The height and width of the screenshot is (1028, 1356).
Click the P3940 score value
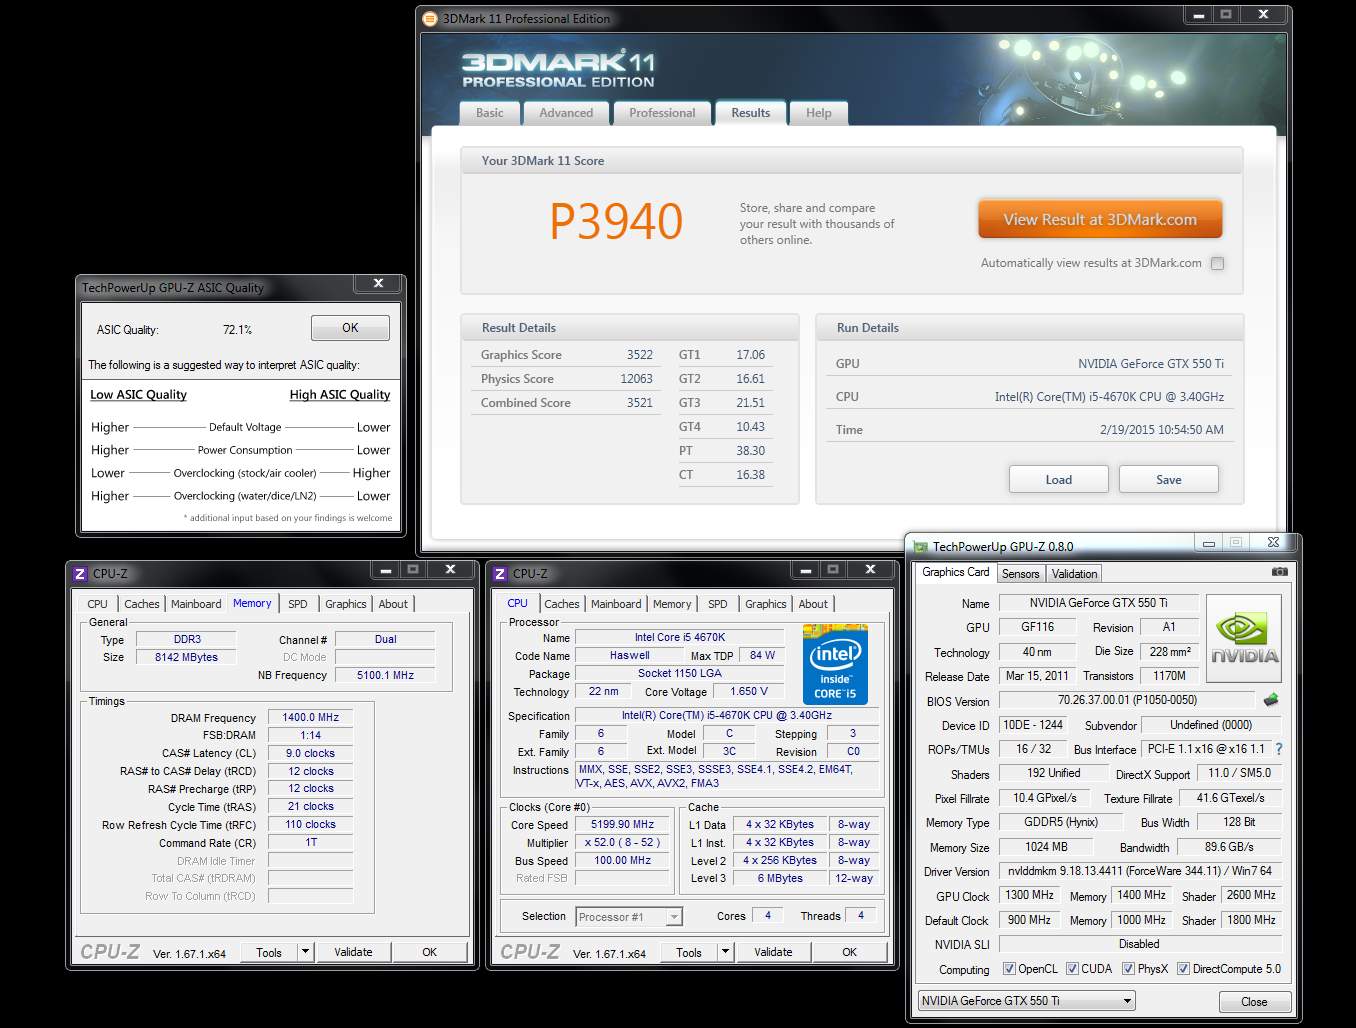(x=616, y=221)
